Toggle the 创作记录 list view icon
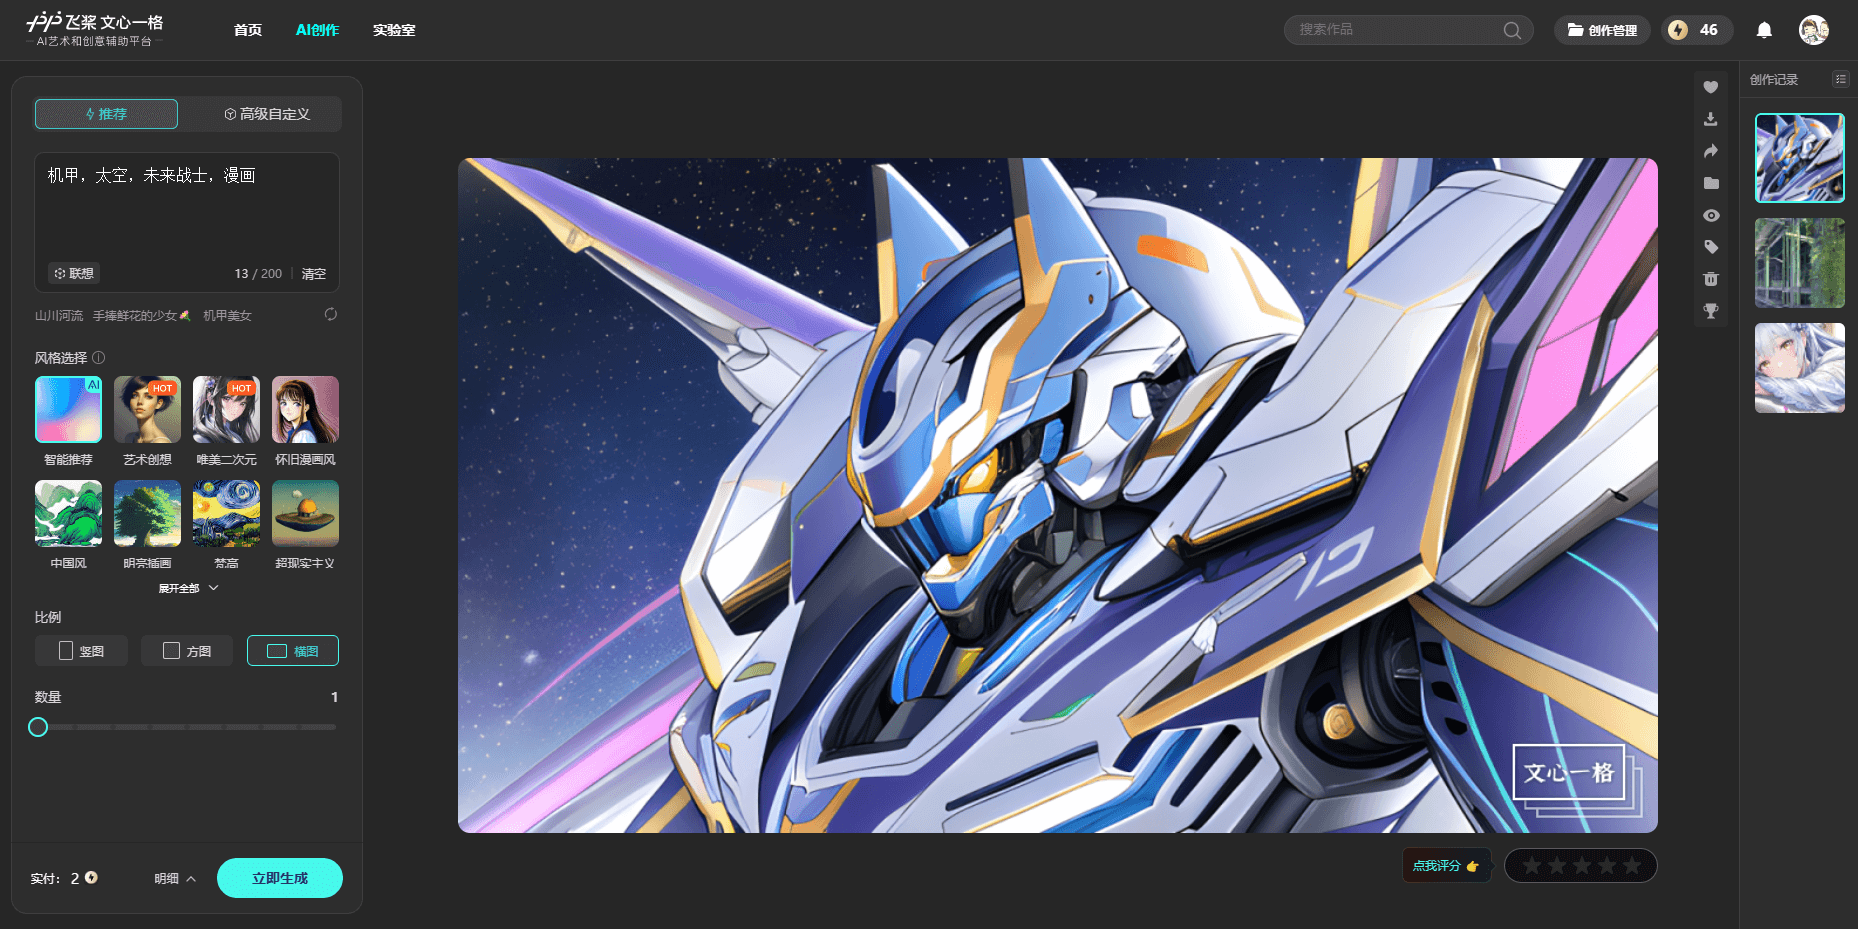The width and height of the screenshot is (1858, 929). 1840,79
